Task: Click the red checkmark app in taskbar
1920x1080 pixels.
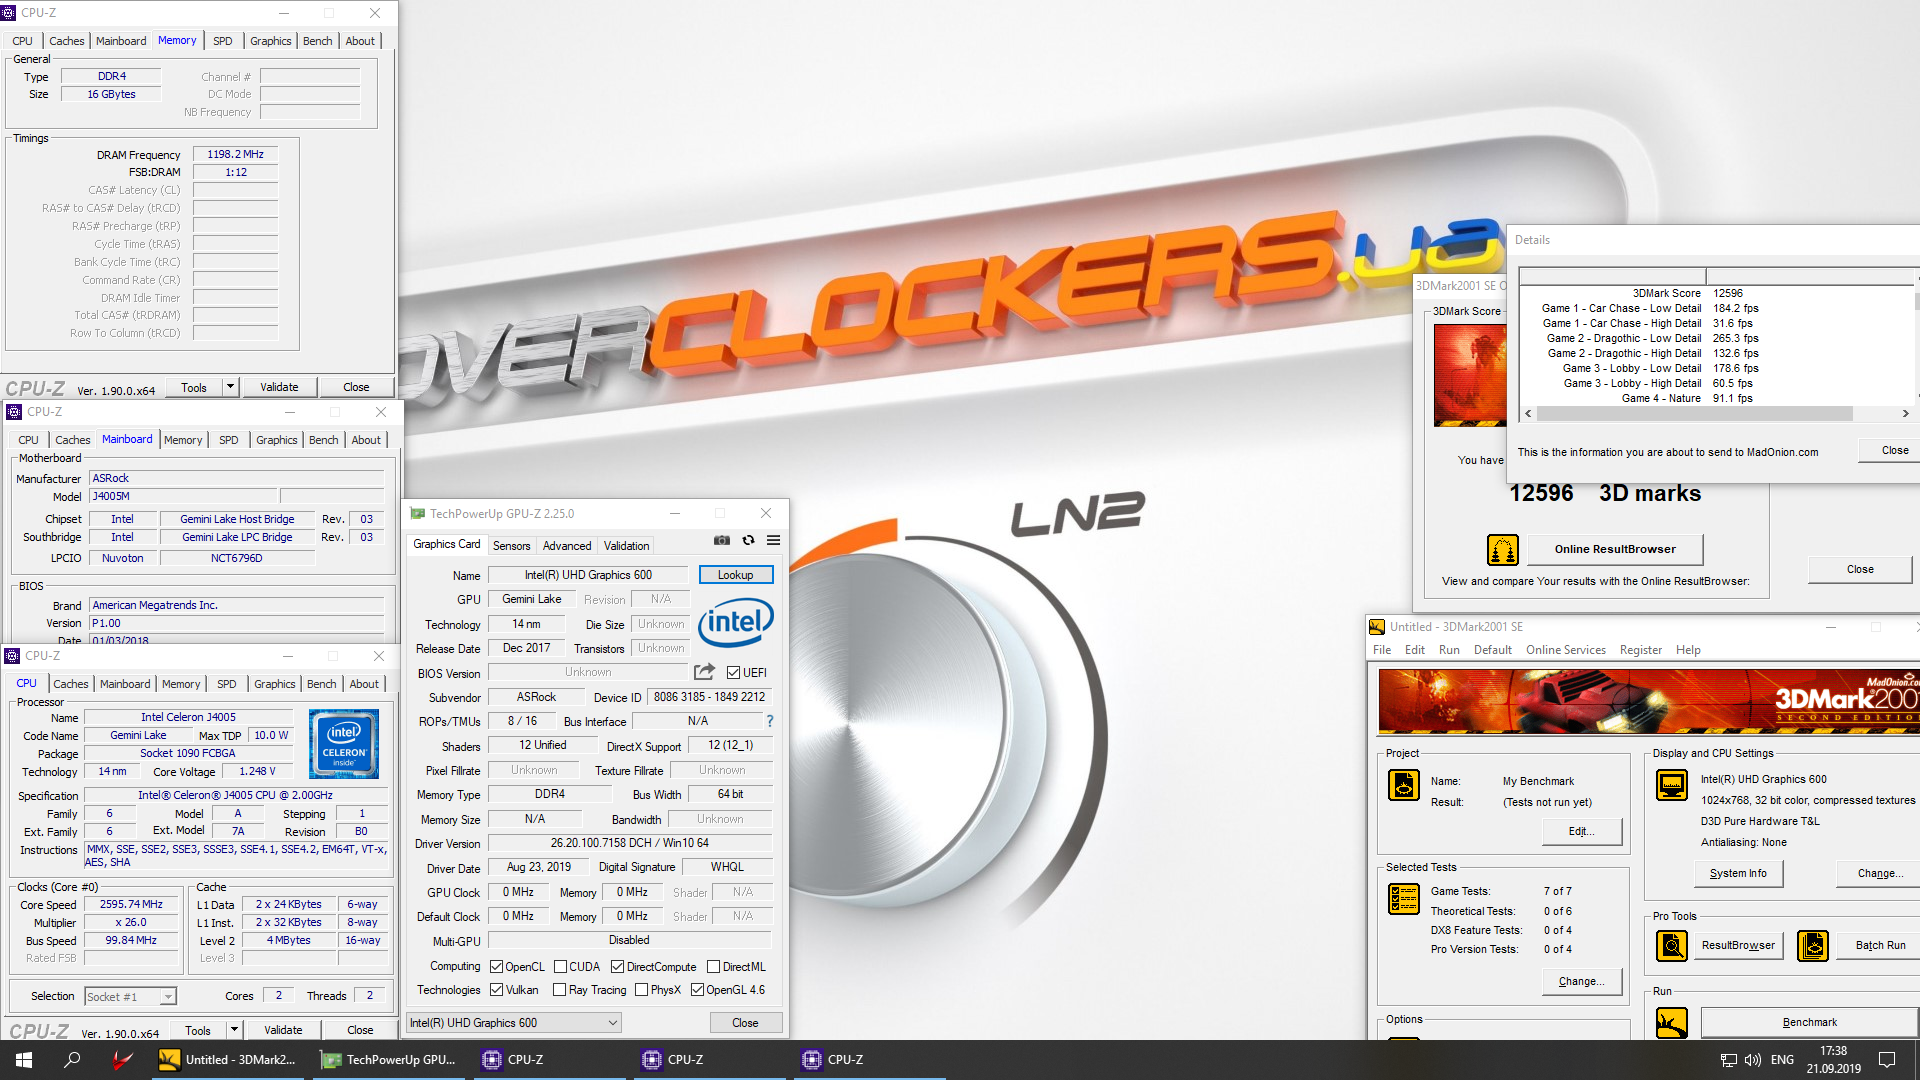Action: click(x=122, y=1059)
